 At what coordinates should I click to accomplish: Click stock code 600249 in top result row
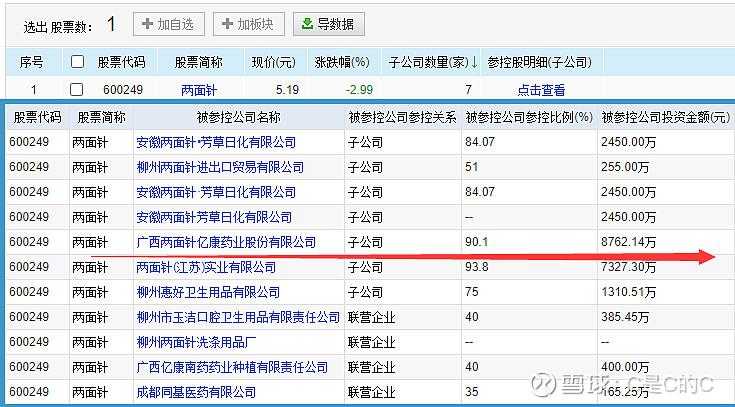click(x=123, y=90)
